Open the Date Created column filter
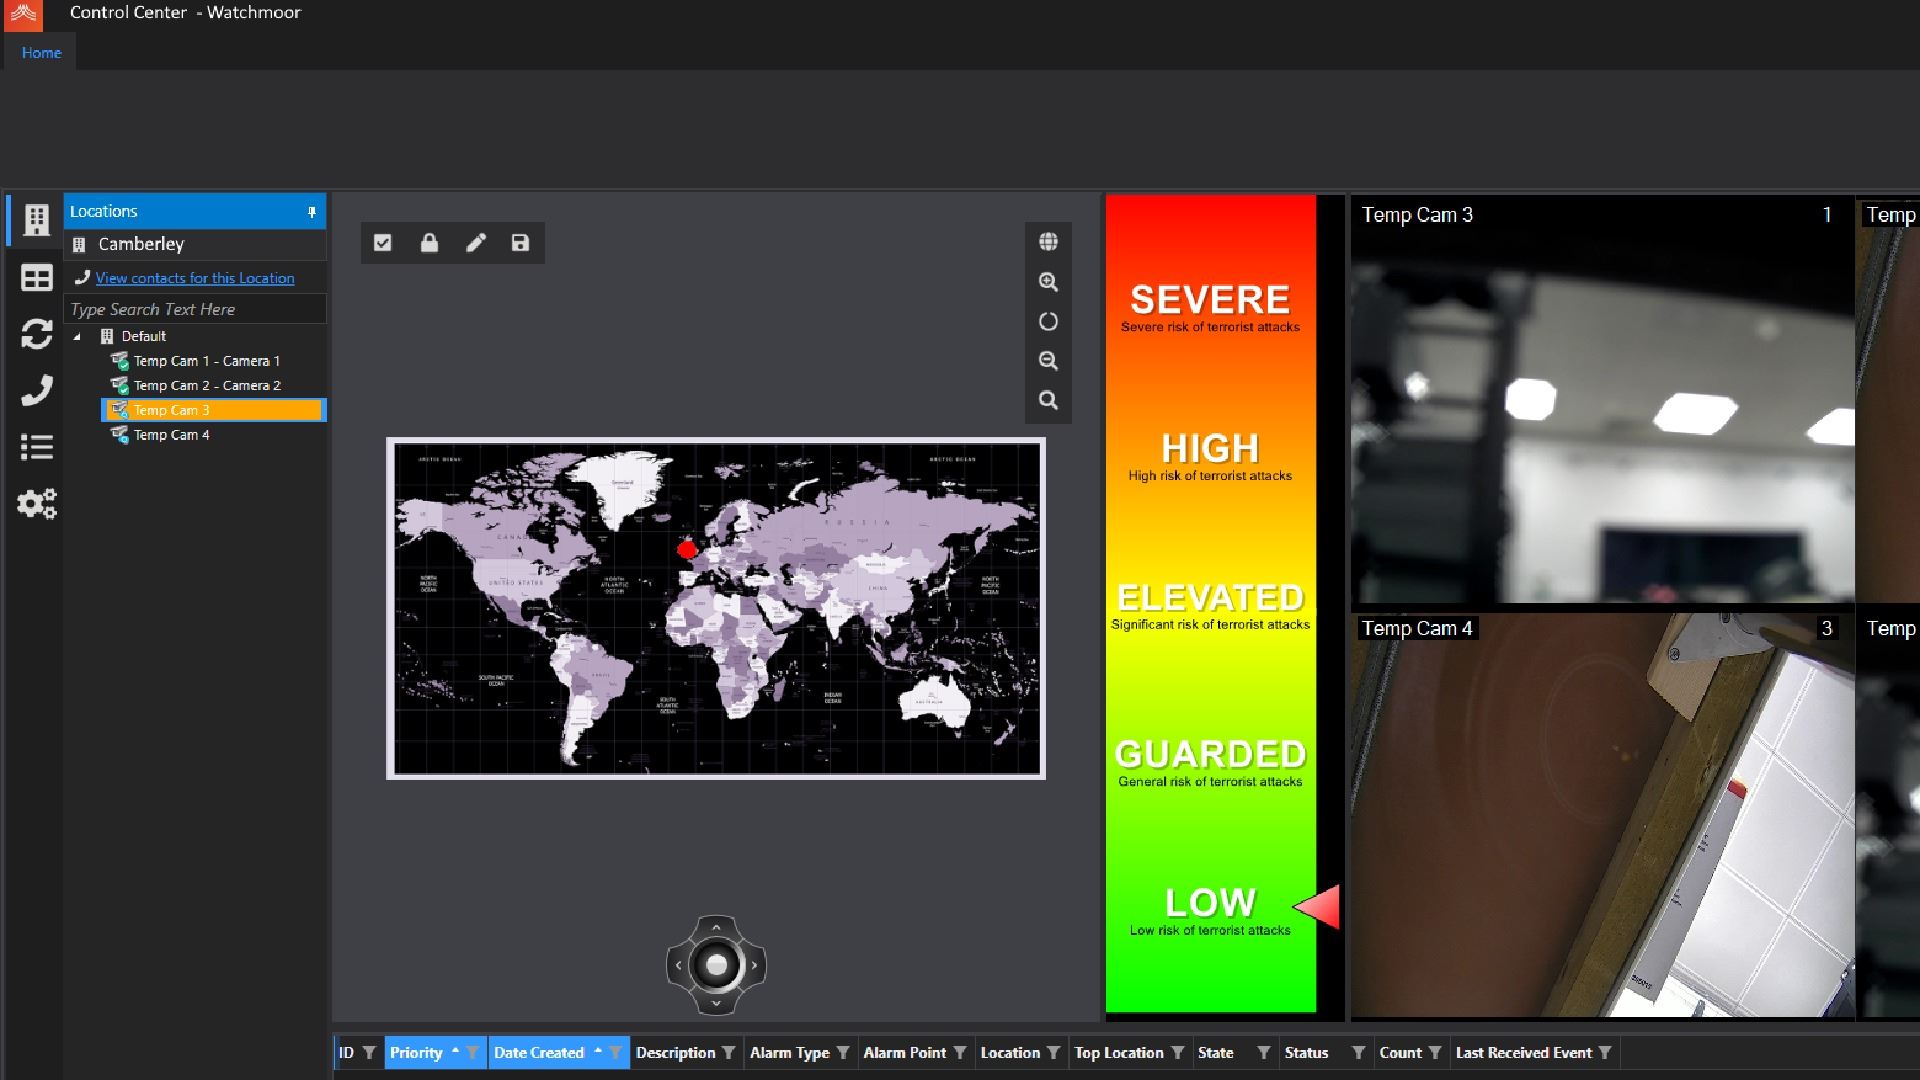Image resolution: width=1920 pixels, height=1080 pixels. pos(615,1053)
